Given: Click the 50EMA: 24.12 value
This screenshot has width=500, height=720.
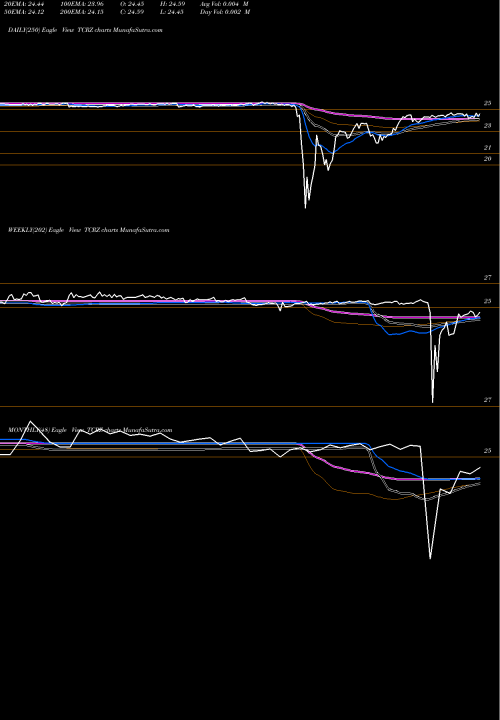Looking at the screenshot, I should click(23, 12).
